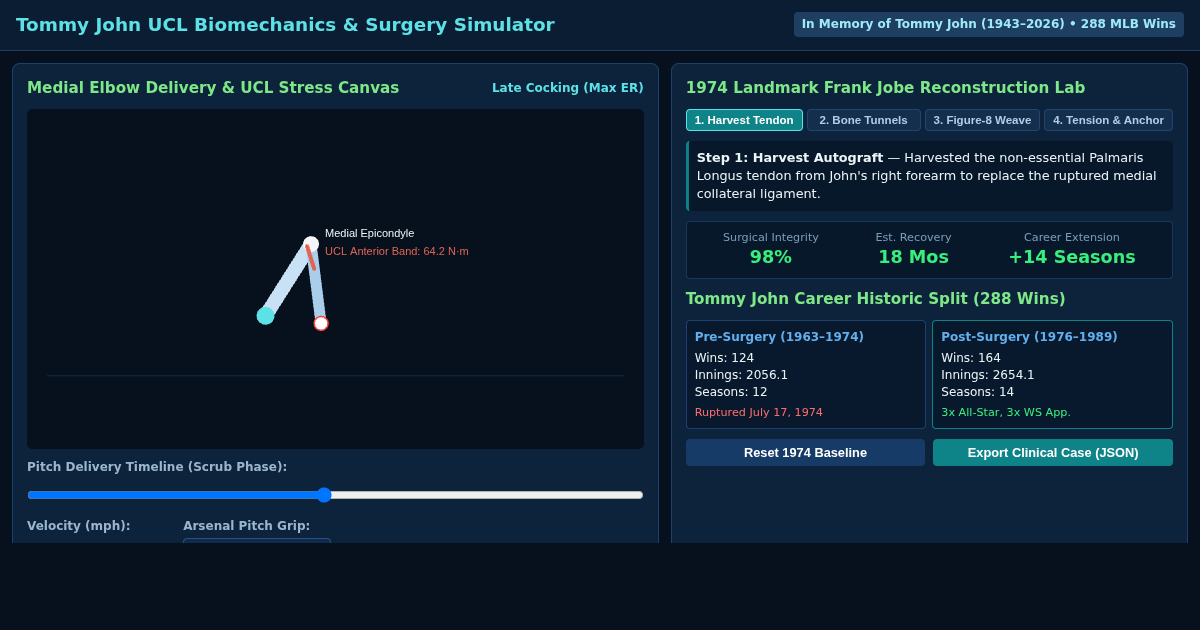Export Clinical Case (JSON)

click(1053, 452)
